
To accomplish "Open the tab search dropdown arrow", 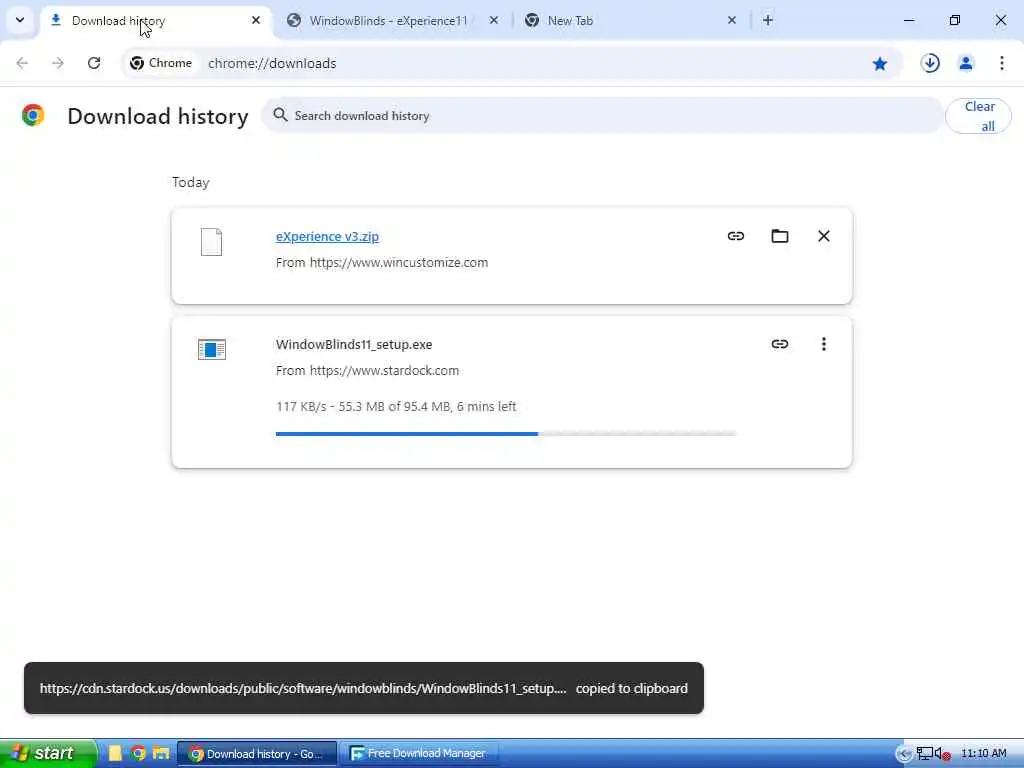I will coord(20,20).
